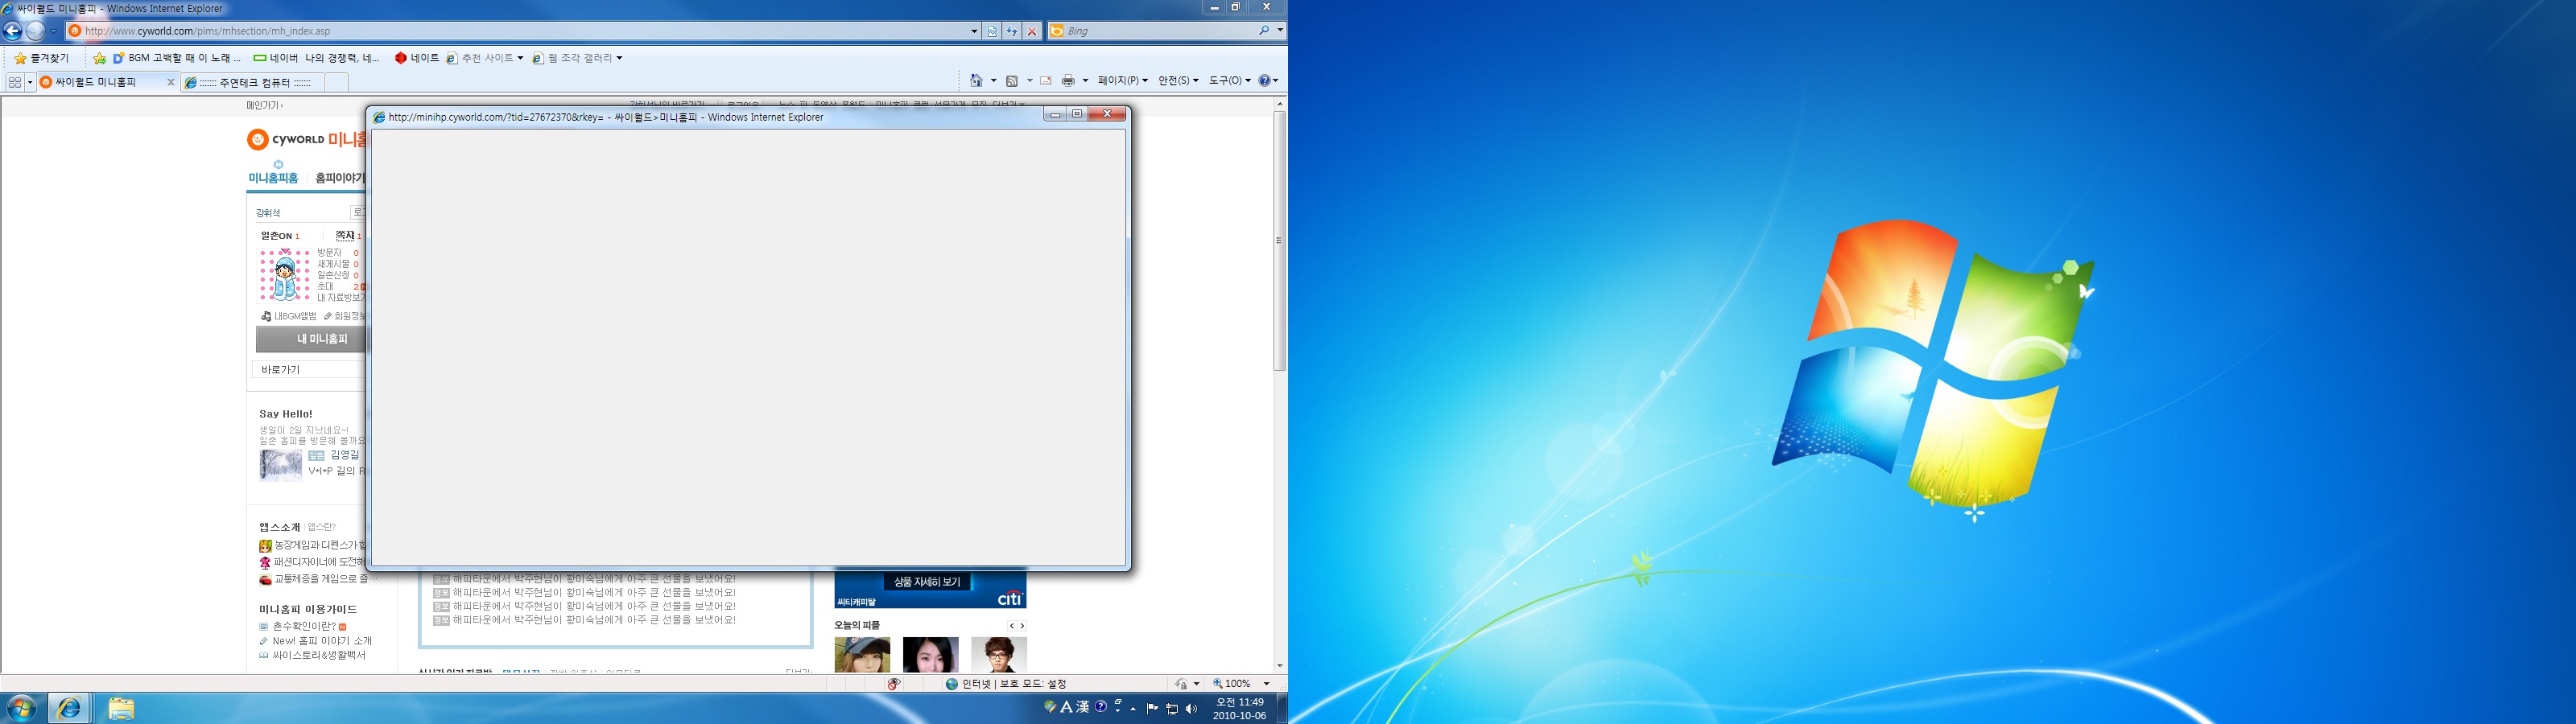Open the New! 홈피 이야기 소개 link
The height and width of the screenshot is (724, 2576).
pos(322,641)
